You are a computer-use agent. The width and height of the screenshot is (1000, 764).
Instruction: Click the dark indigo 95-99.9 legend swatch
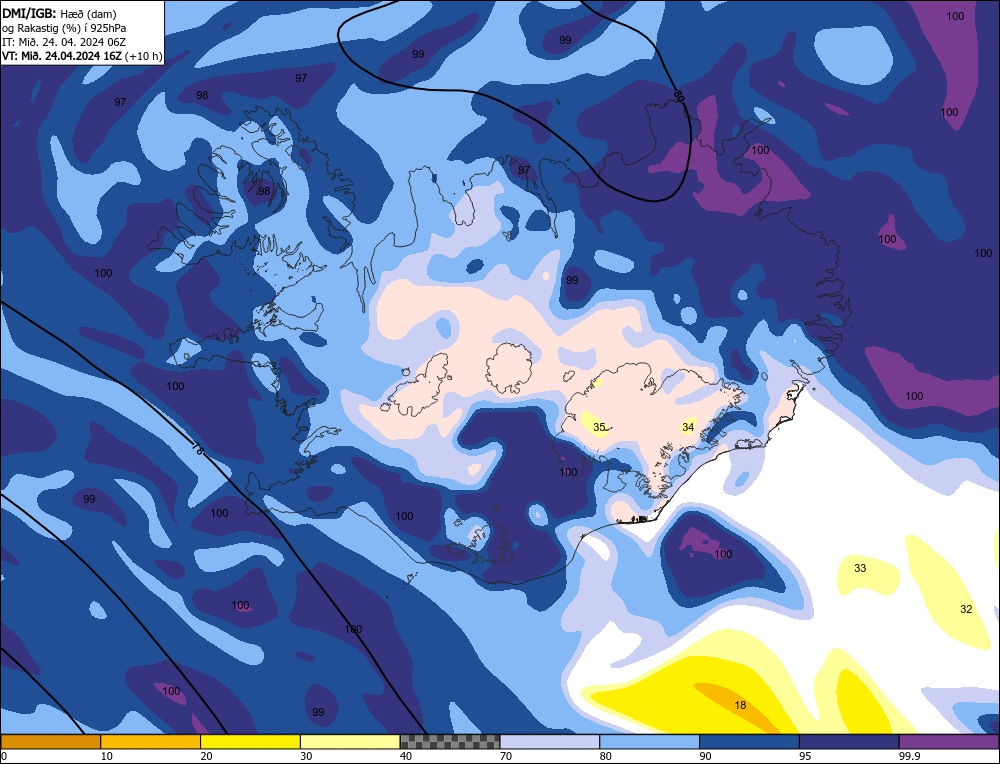849,742
